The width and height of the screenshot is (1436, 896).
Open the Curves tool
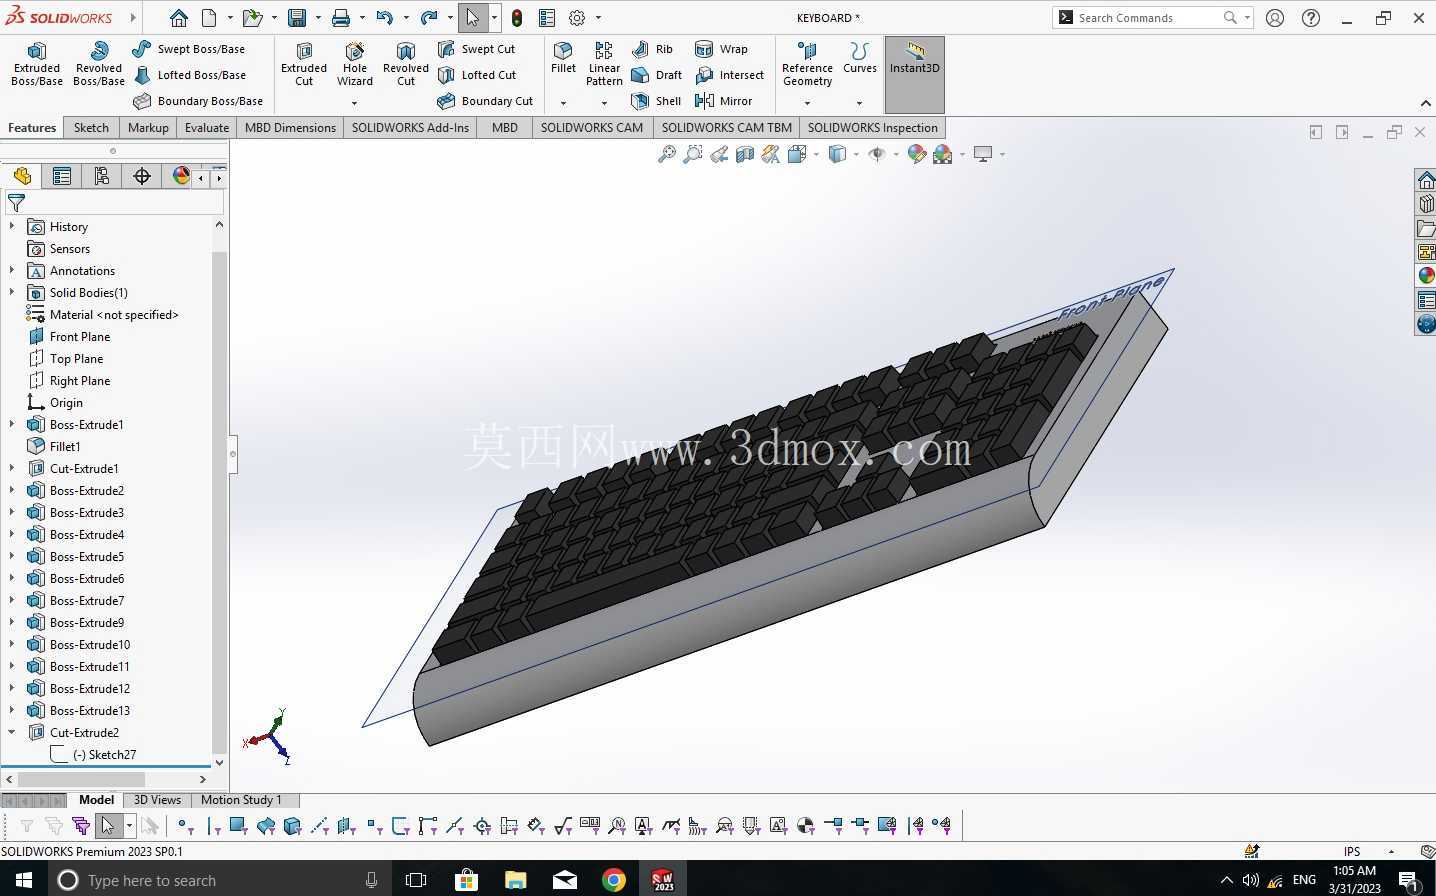pyautogui.click(x=860, y=58)
